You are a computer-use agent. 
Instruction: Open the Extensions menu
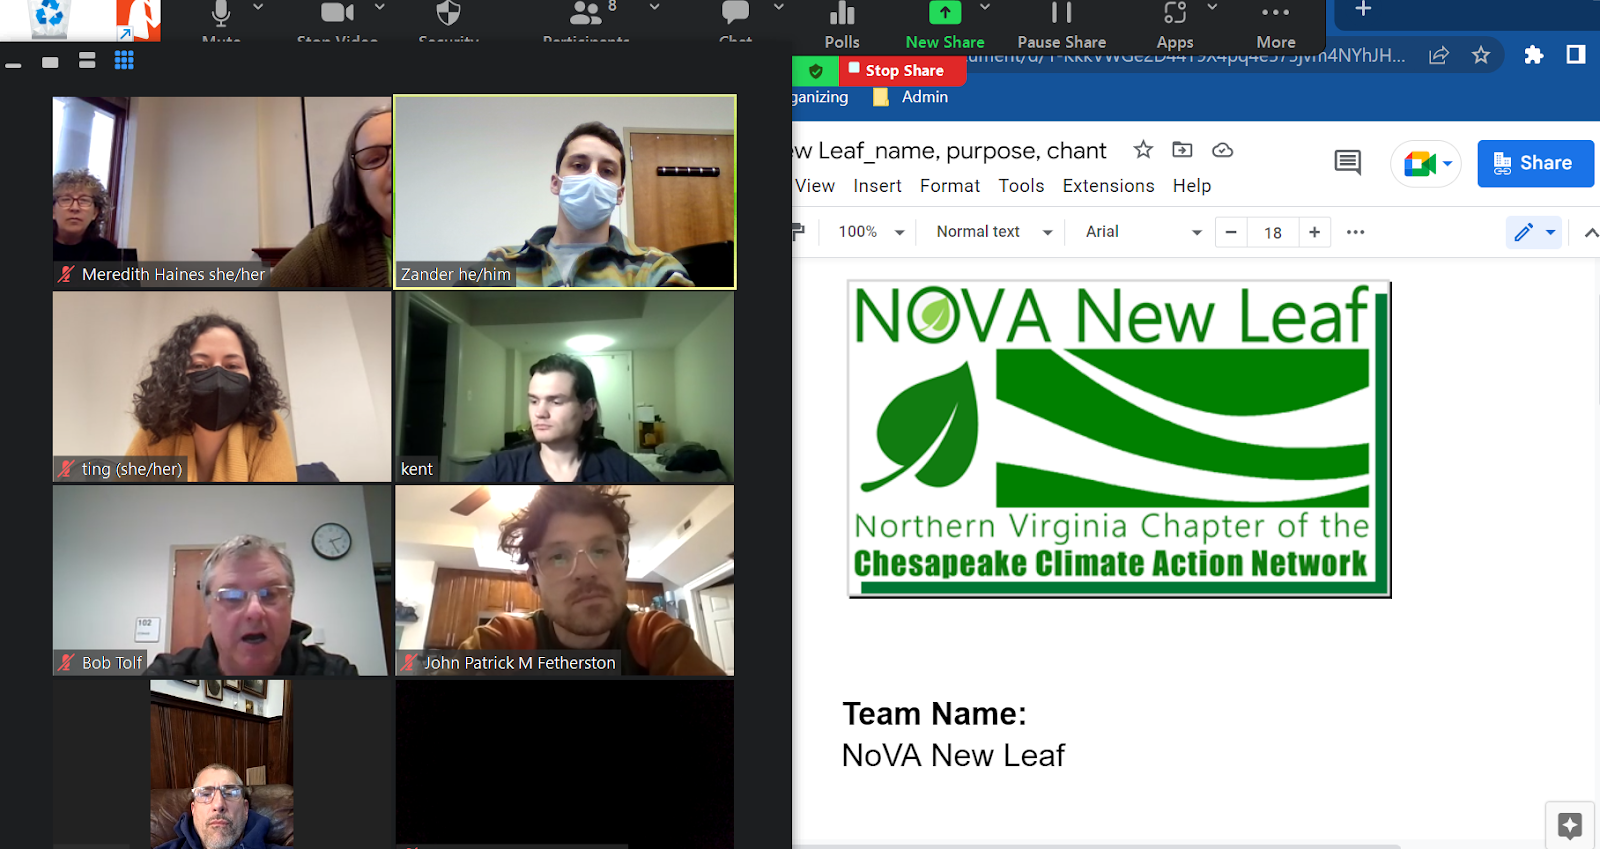[1108, 186]
